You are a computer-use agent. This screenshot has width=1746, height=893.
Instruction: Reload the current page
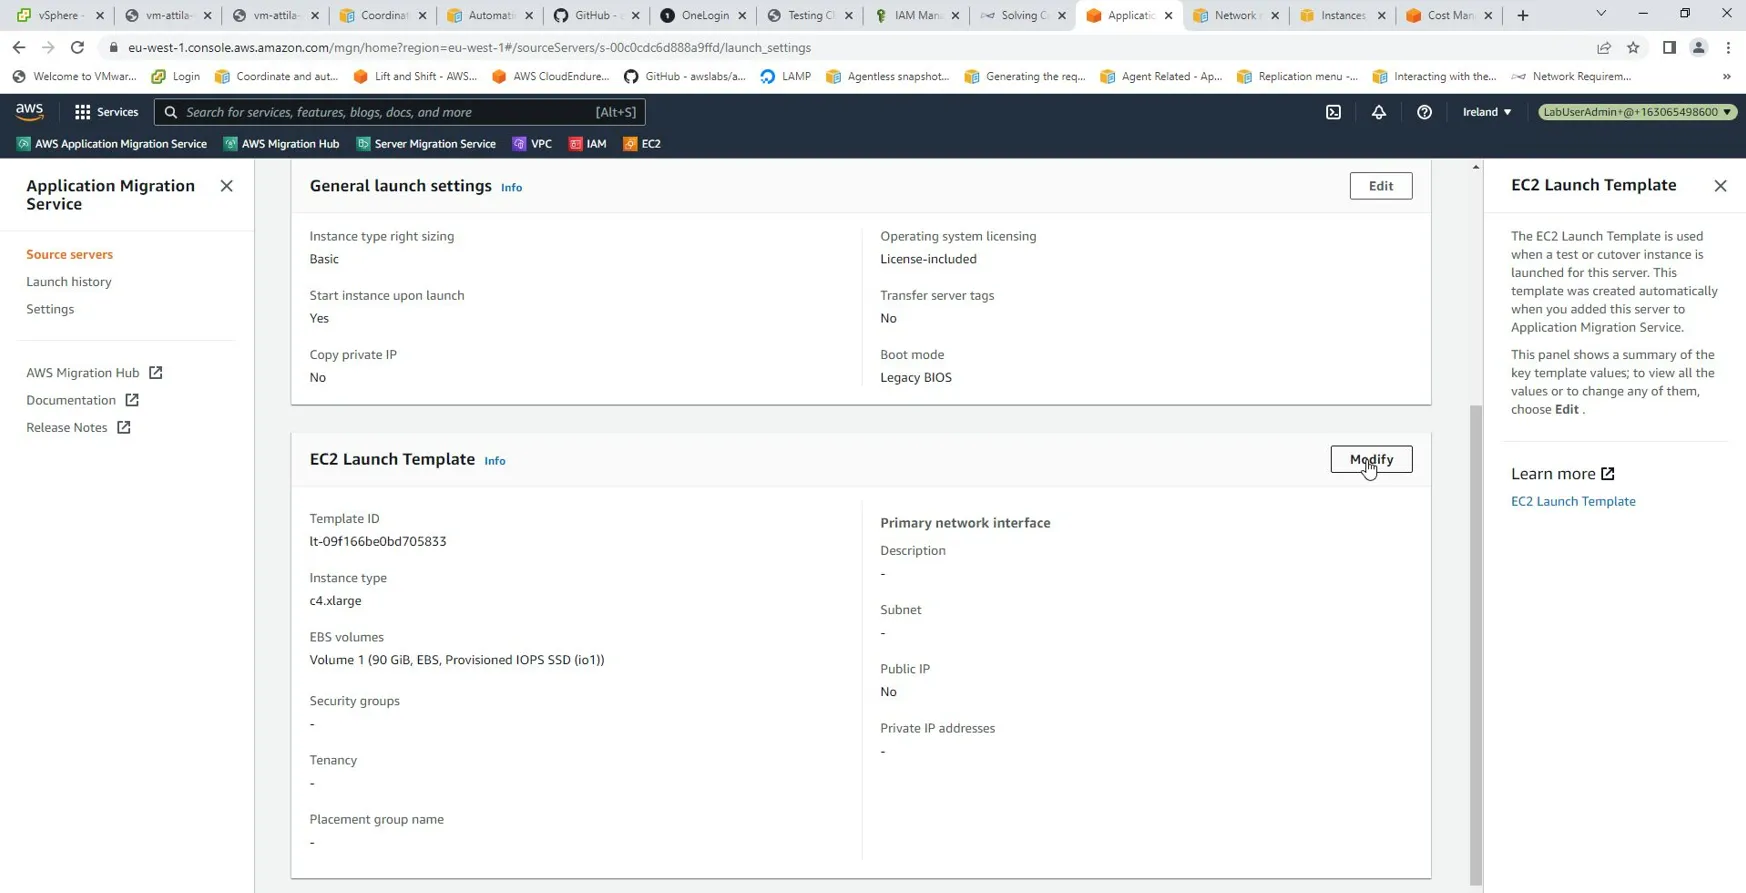click(77, 47)
